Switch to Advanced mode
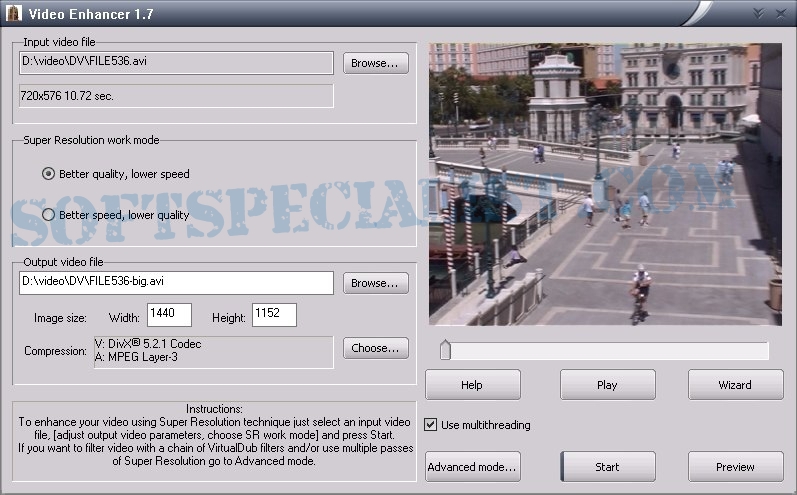This screenshot has height=495, width=797. [472, 467]
